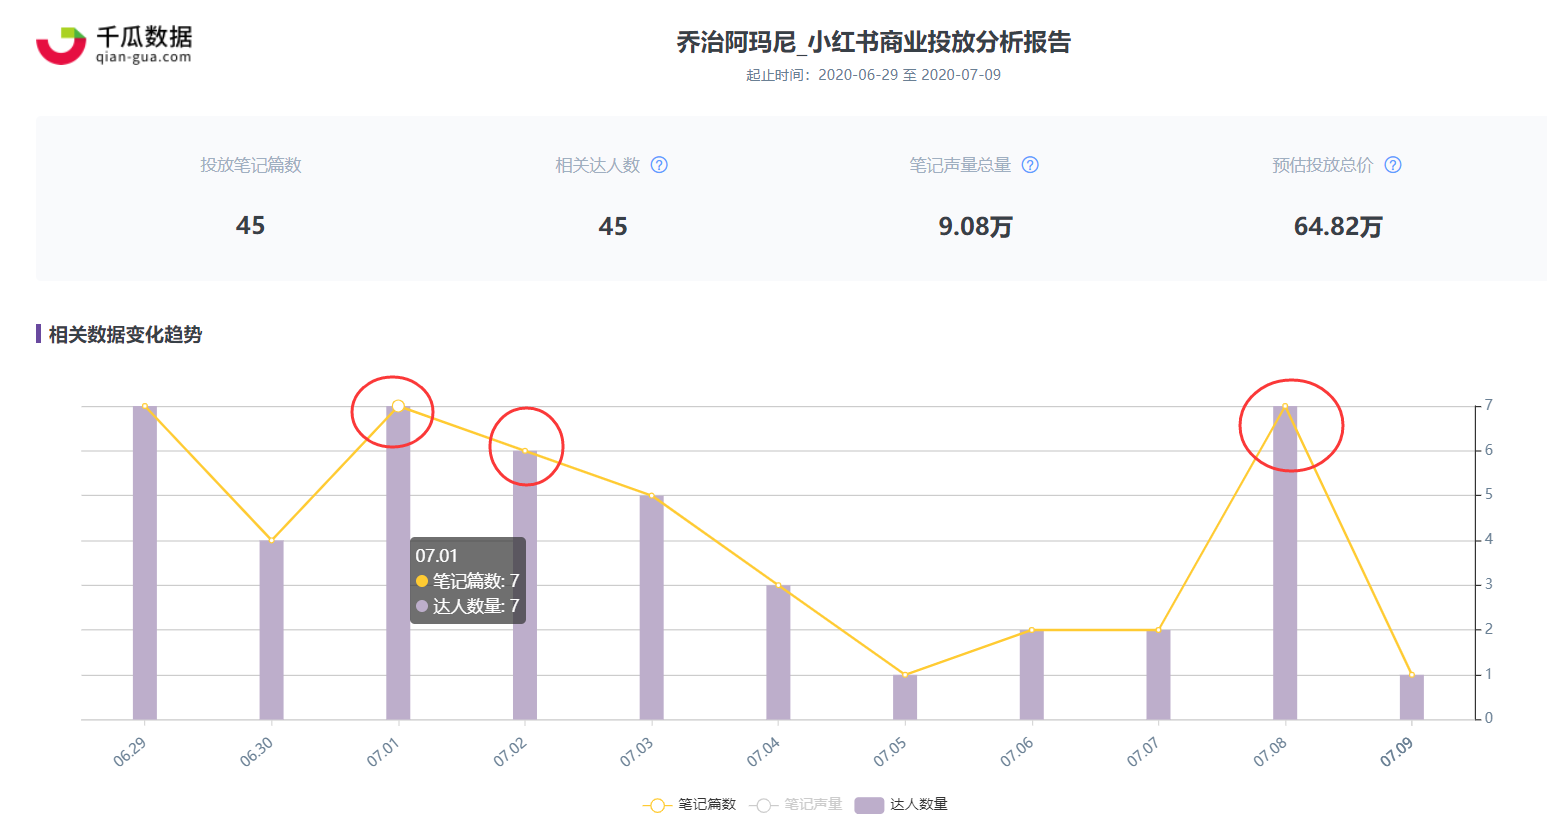The image size is (1547, 831).
Task: Toggle 达人数量 bar series in legend
Action: point(901,805)
